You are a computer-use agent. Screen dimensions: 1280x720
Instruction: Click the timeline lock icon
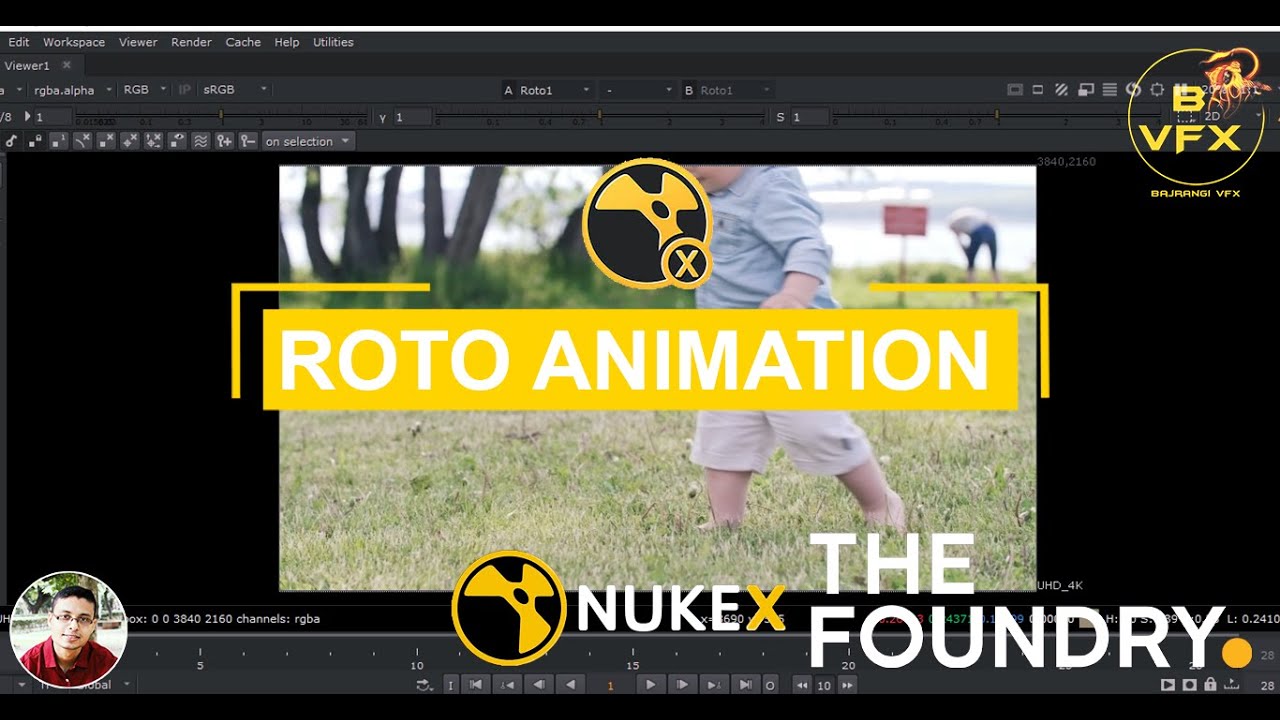coord(1211,685)
